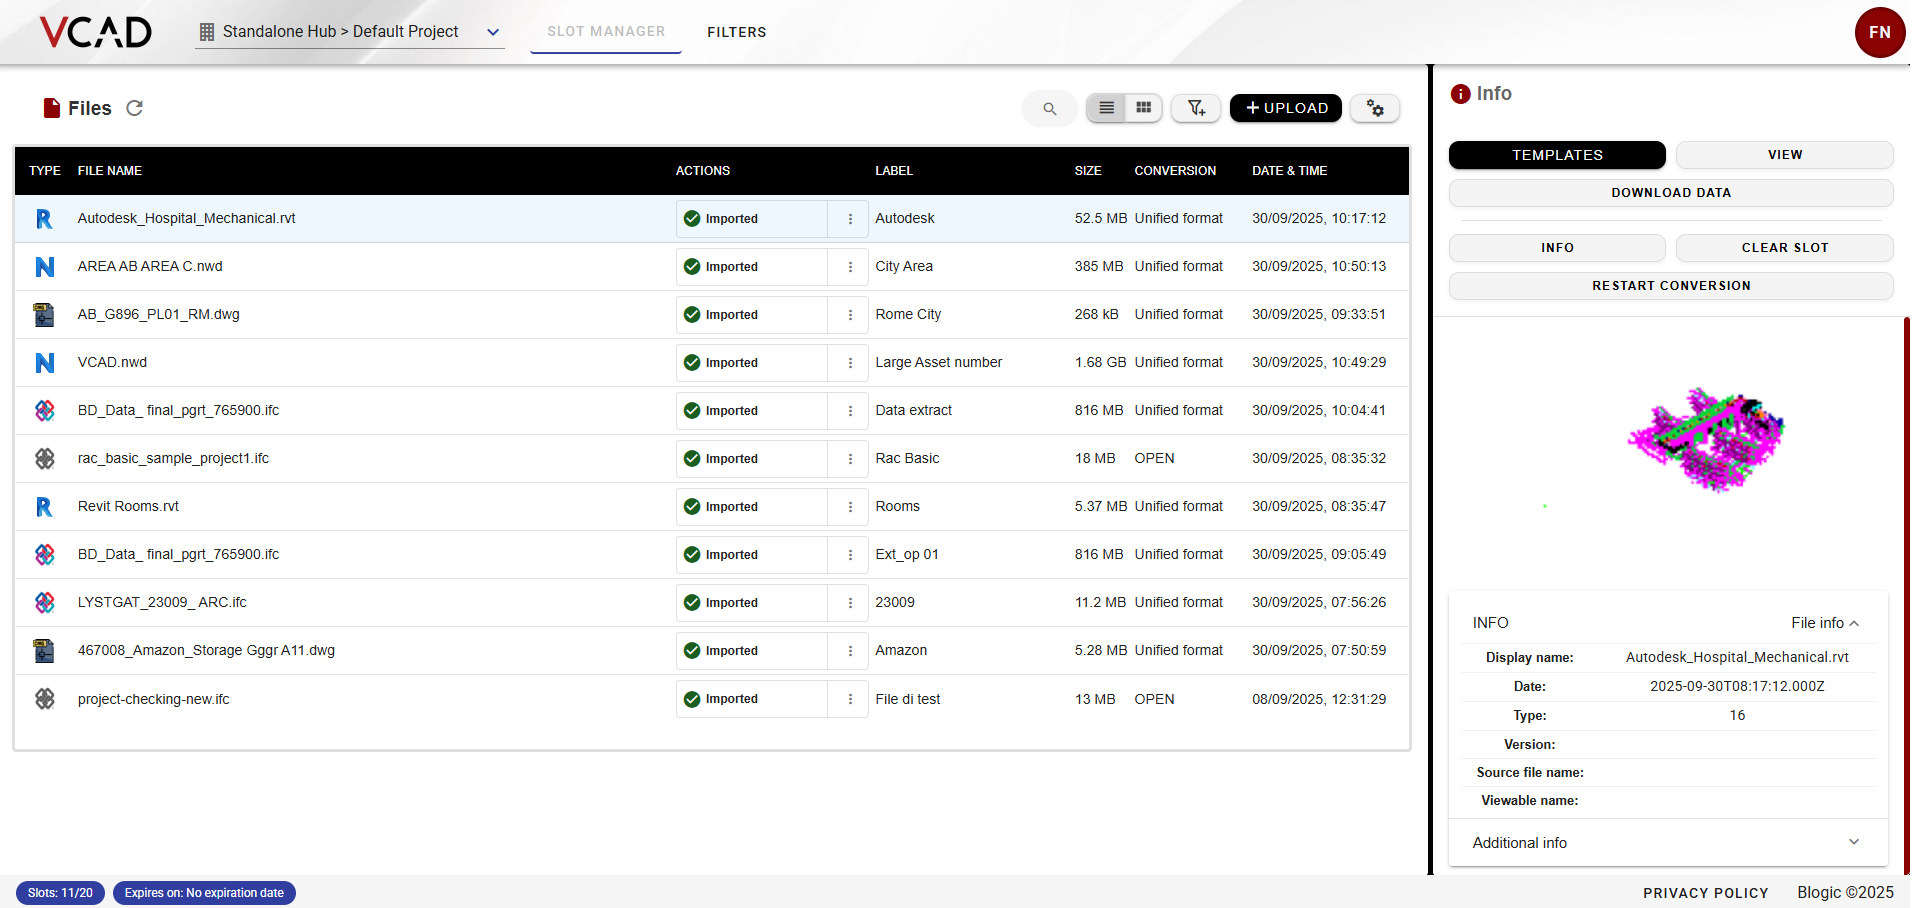The image size is (1914, 908).
Task: Refresh the Files list
Action: point(135,108)
